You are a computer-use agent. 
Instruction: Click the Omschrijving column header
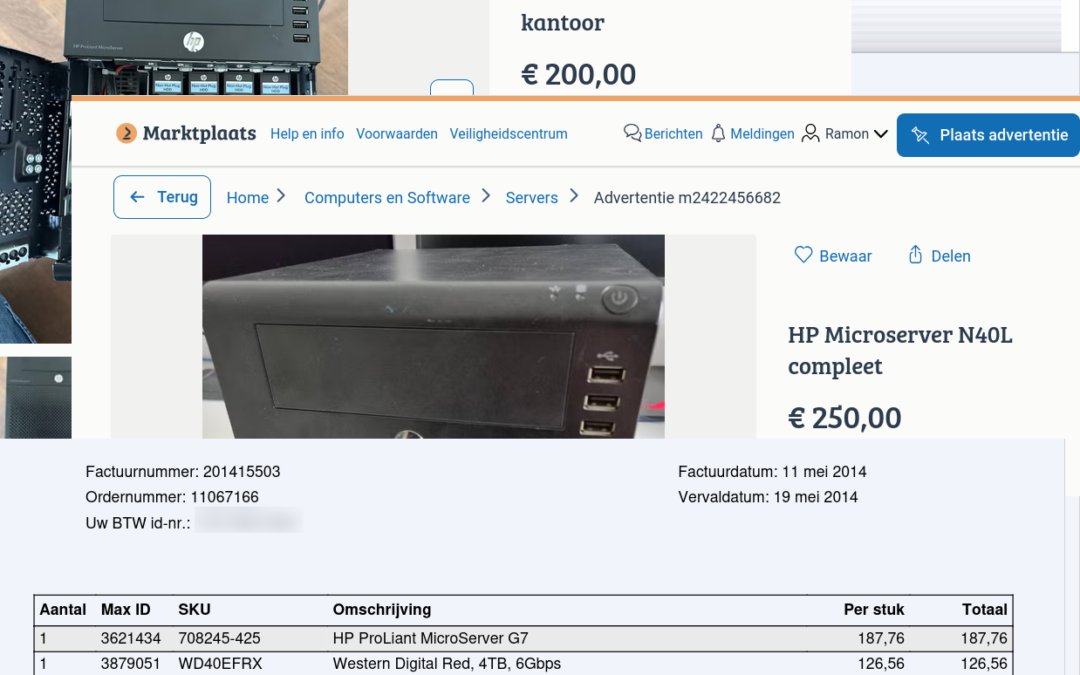coord(382,610)
